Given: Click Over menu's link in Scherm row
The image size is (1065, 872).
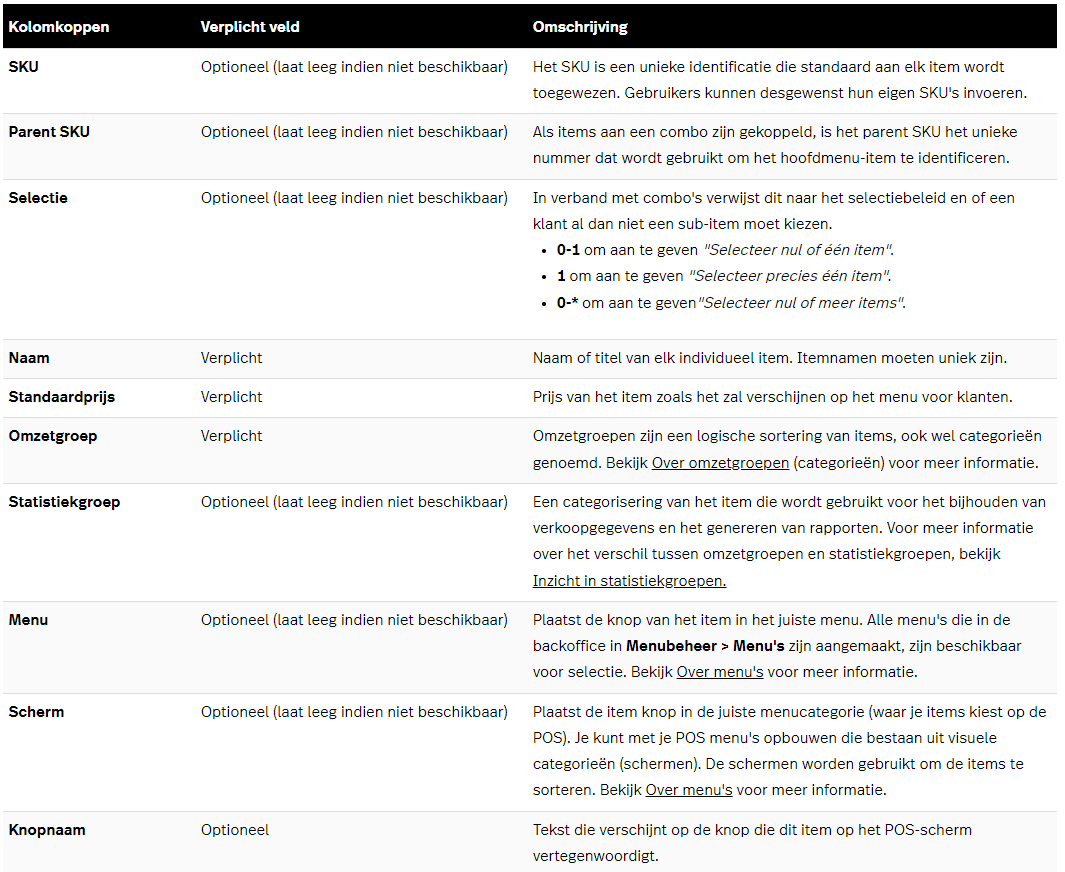Looking at the screenshot, I should tap(688, 790).
